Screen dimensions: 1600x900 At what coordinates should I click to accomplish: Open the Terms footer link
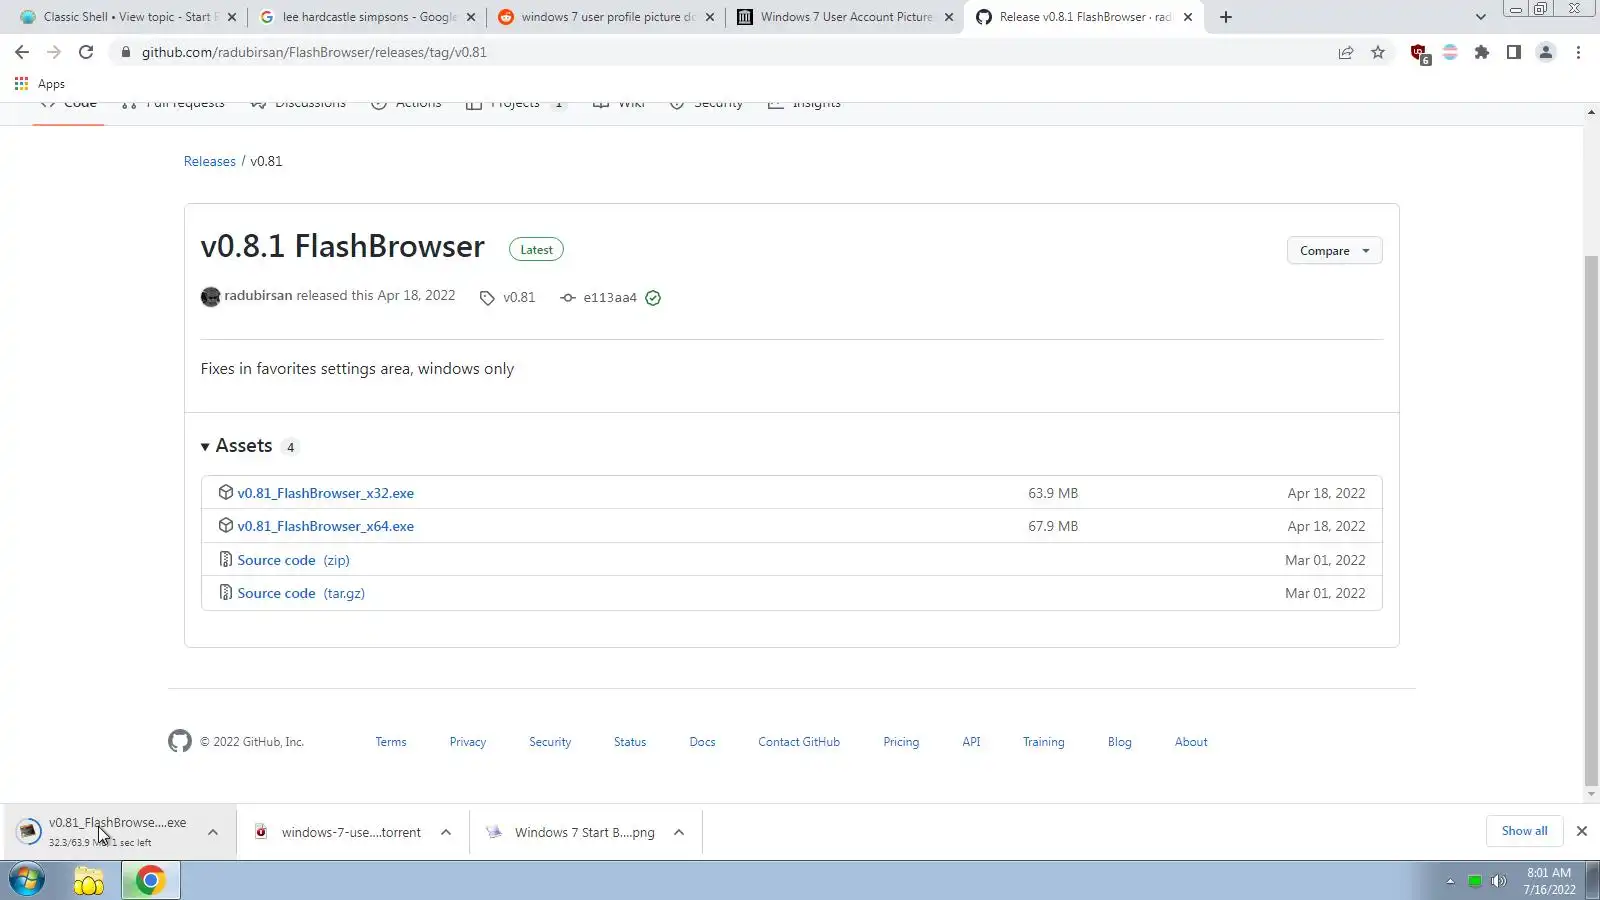click(391, 742)
